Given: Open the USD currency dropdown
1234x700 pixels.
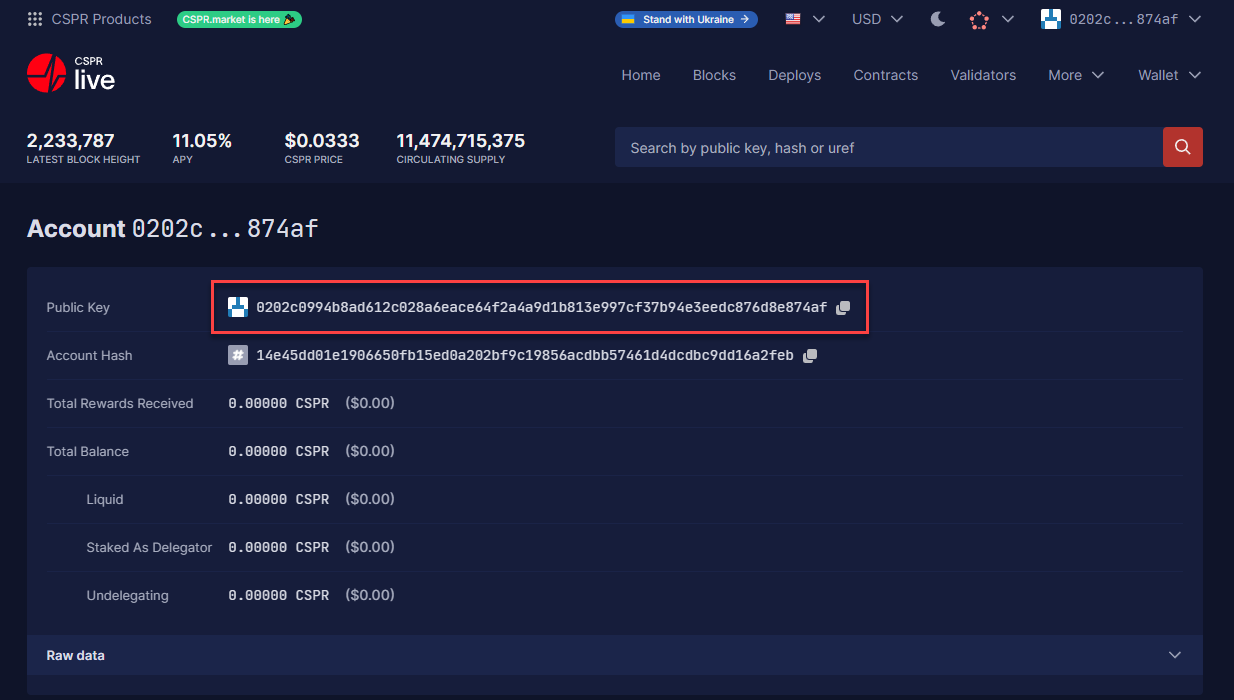Looking at the screenshot, I should point(877,19).
